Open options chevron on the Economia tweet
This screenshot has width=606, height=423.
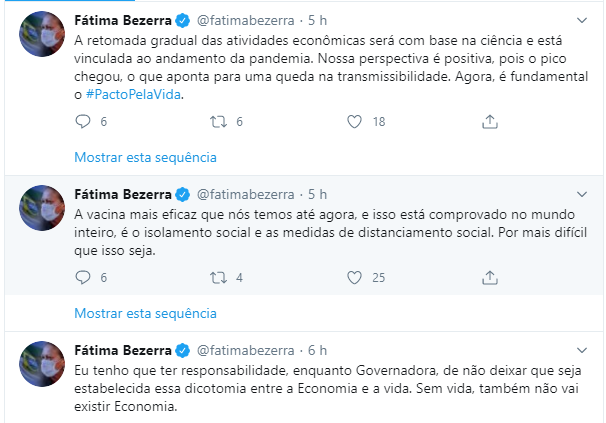pyautogui.click(x=583, y=350)
